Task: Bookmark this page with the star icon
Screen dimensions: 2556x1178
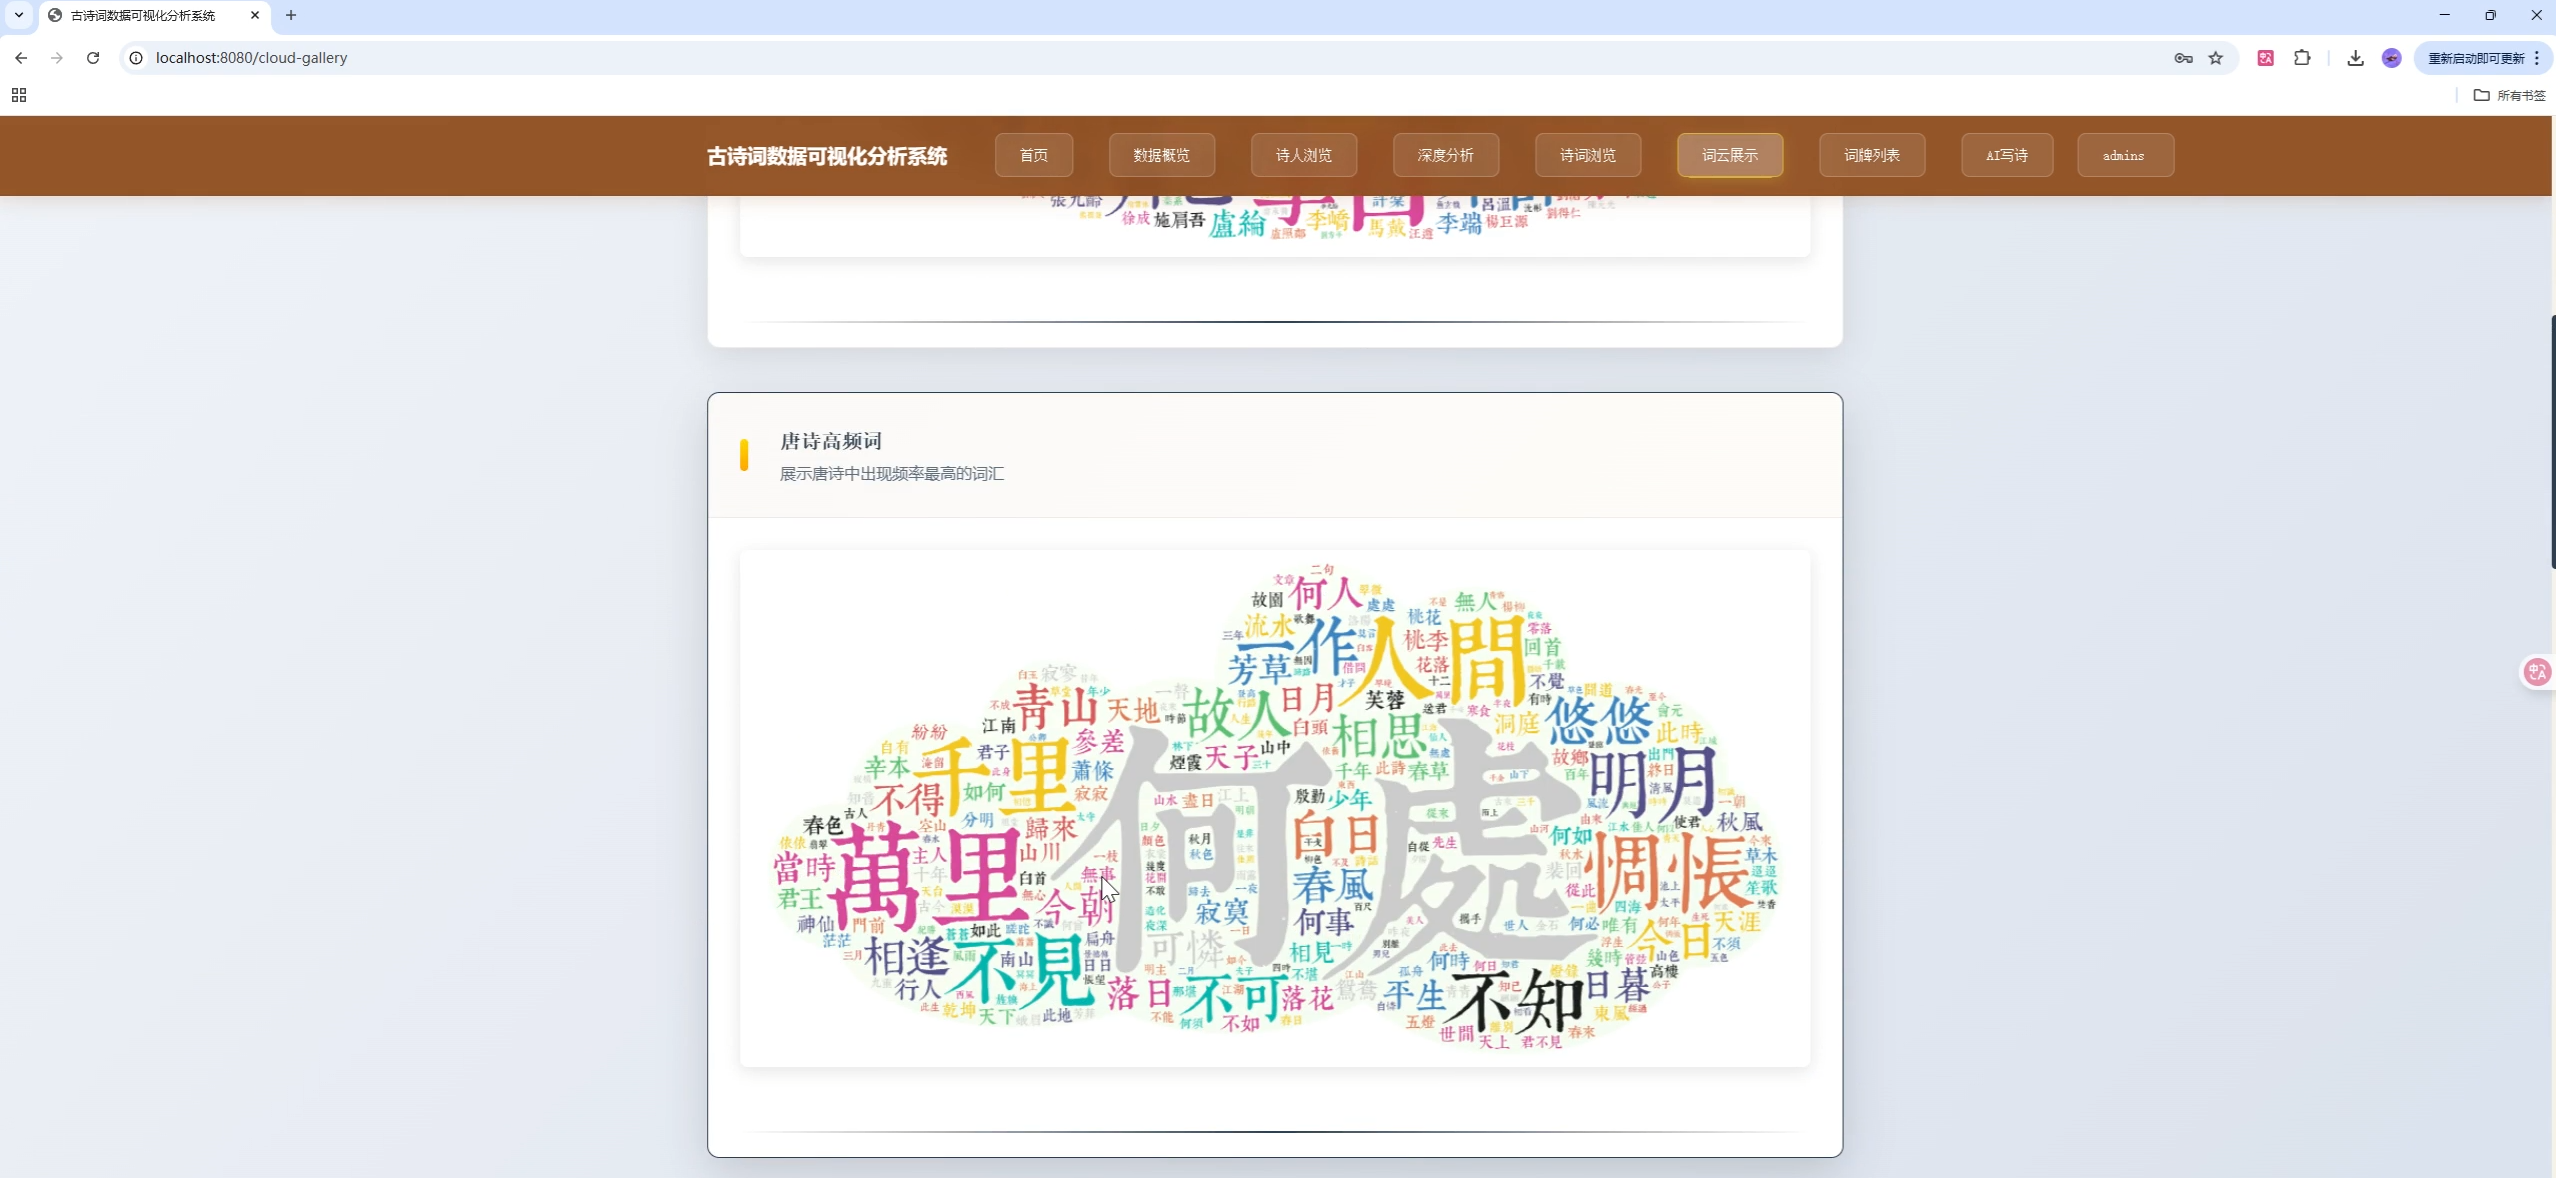Action: pyautogui.click(x=2216, y=58)
